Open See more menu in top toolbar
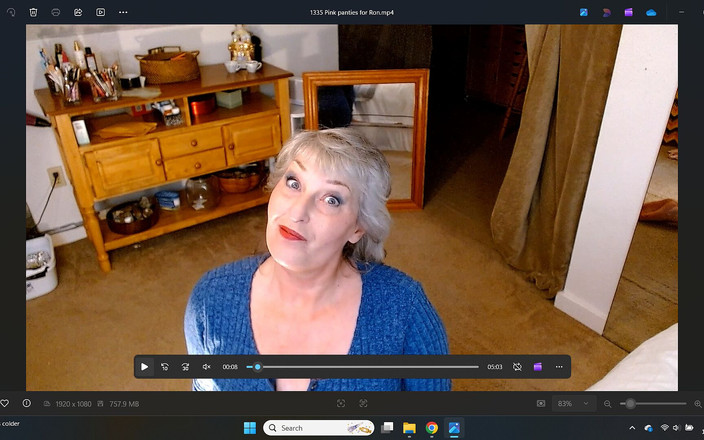704x440 pixels. 123,12
